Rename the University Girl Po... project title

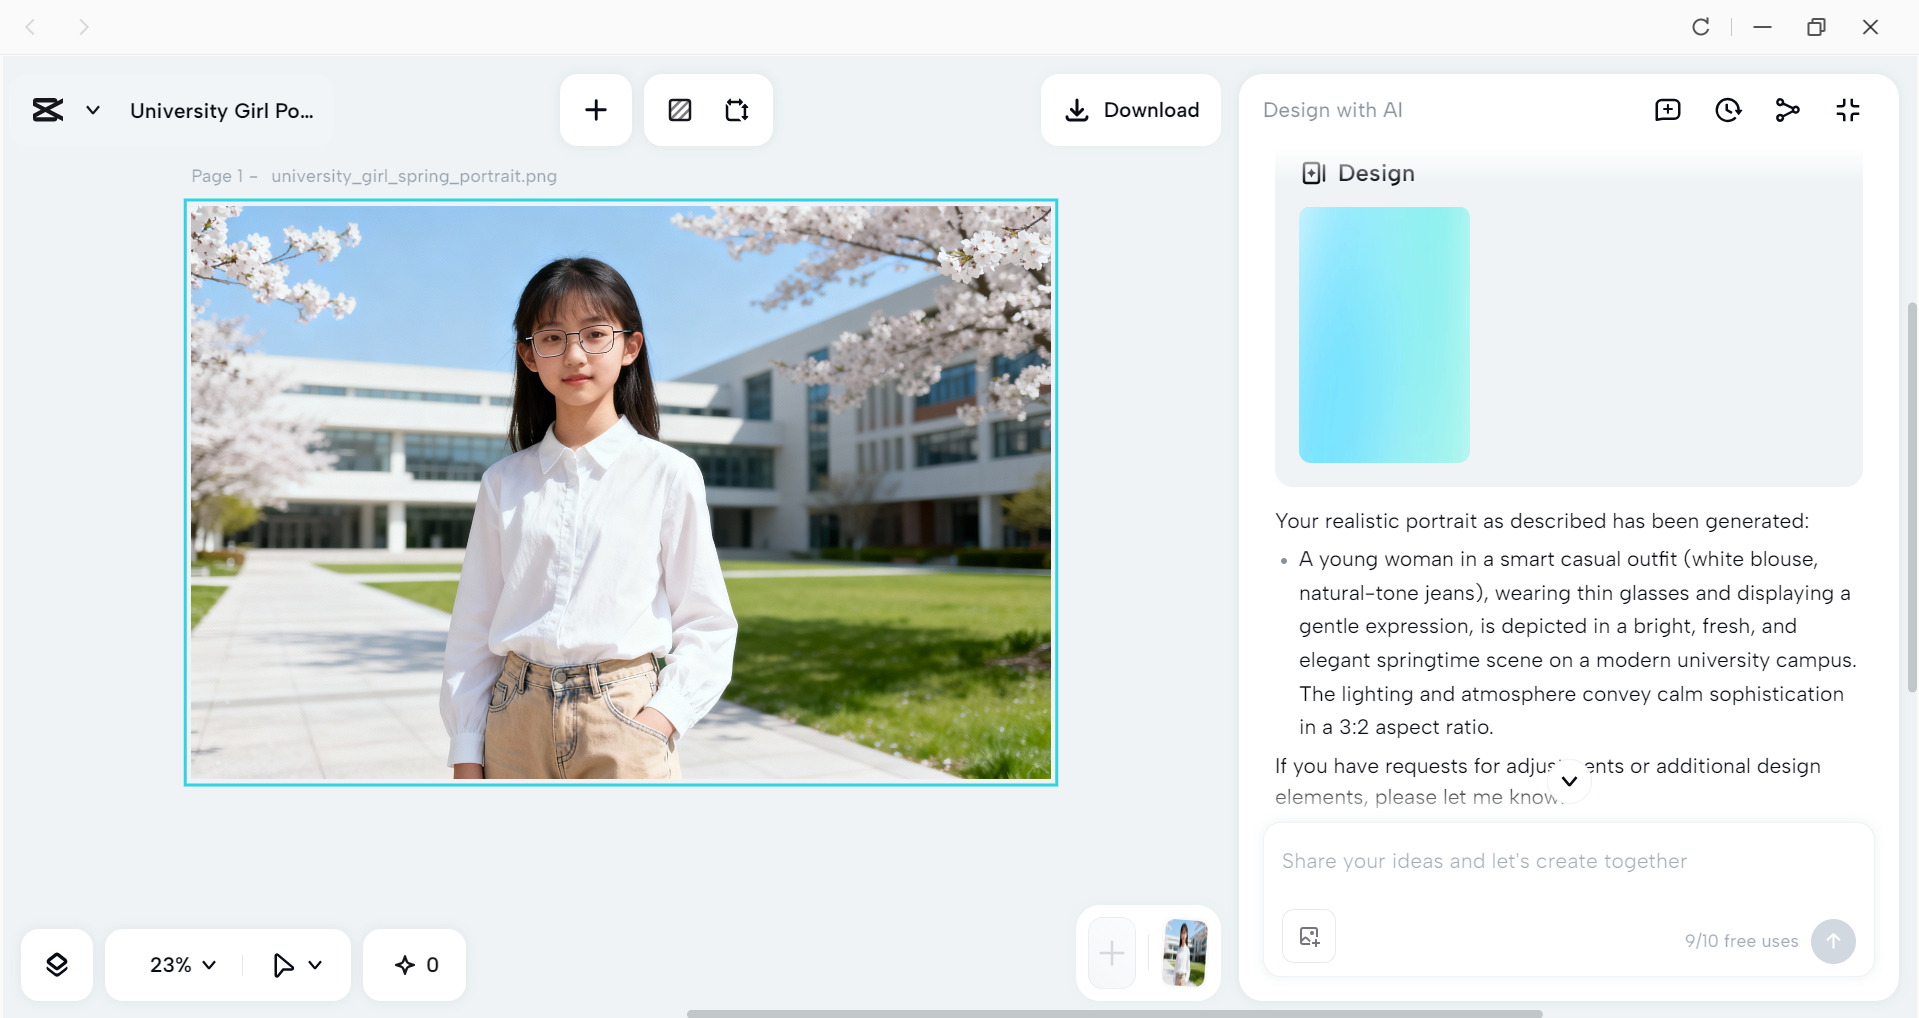[222, 110]
